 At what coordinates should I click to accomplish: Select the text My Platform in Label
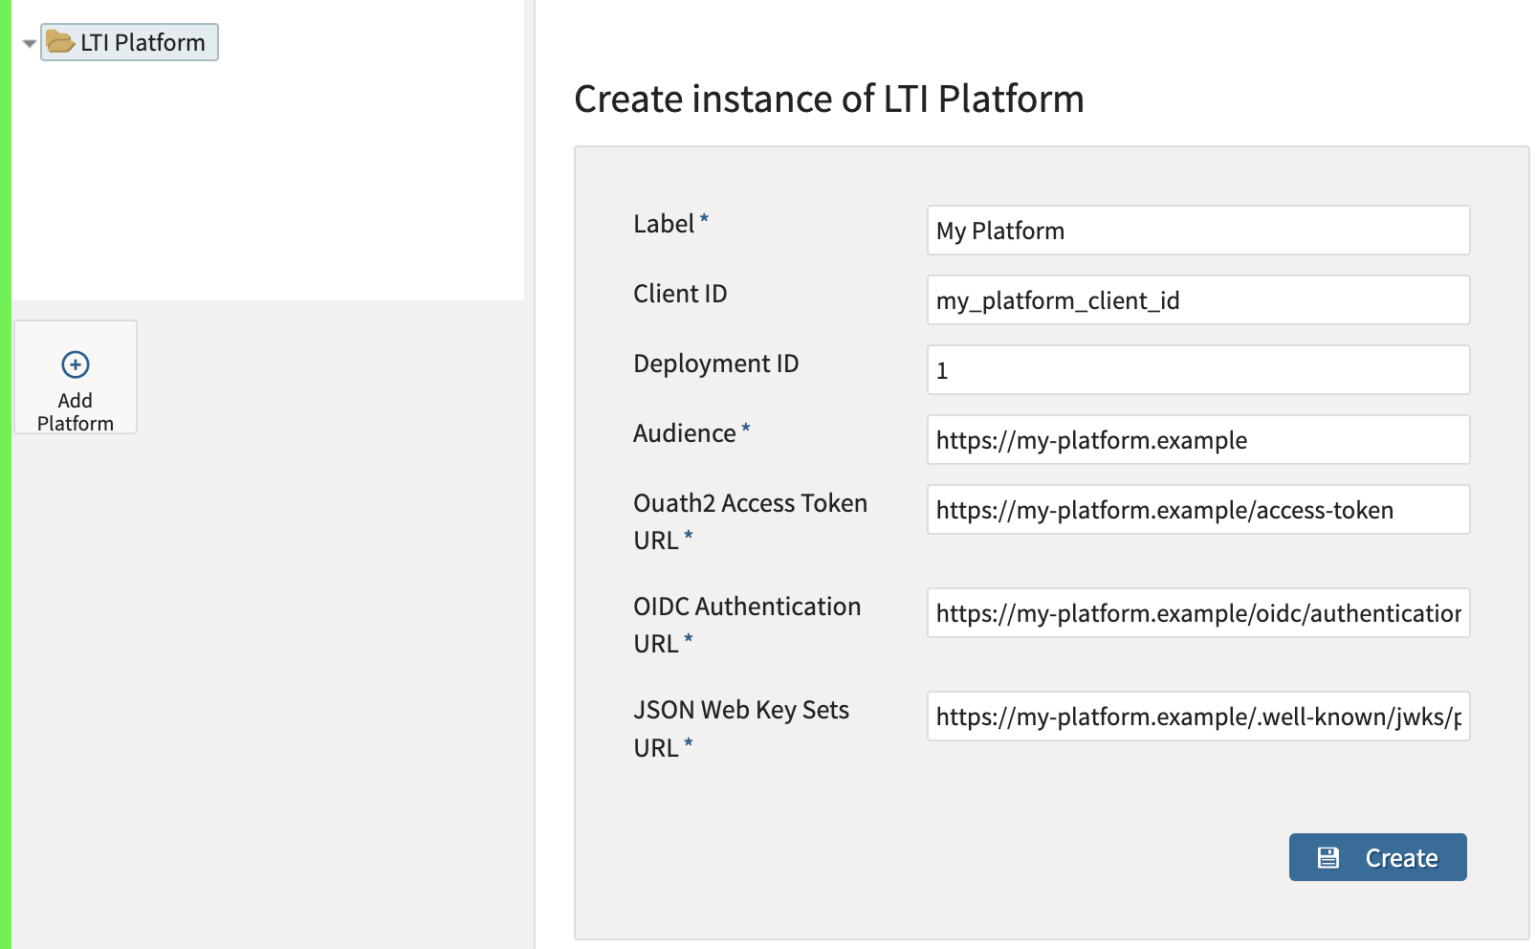tap(998, 230)
